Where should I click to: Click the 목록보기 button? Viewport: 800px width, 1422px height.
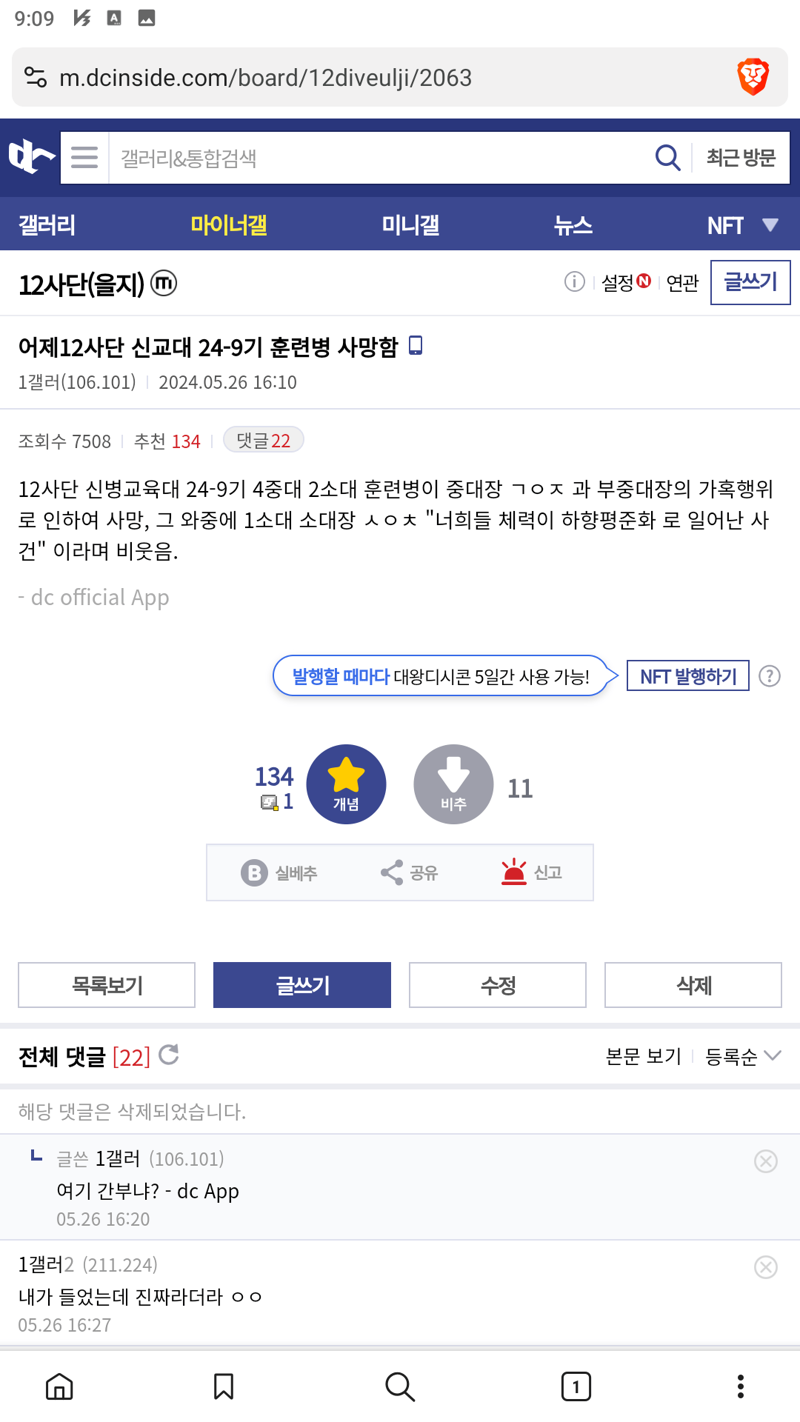coord(107,985)
